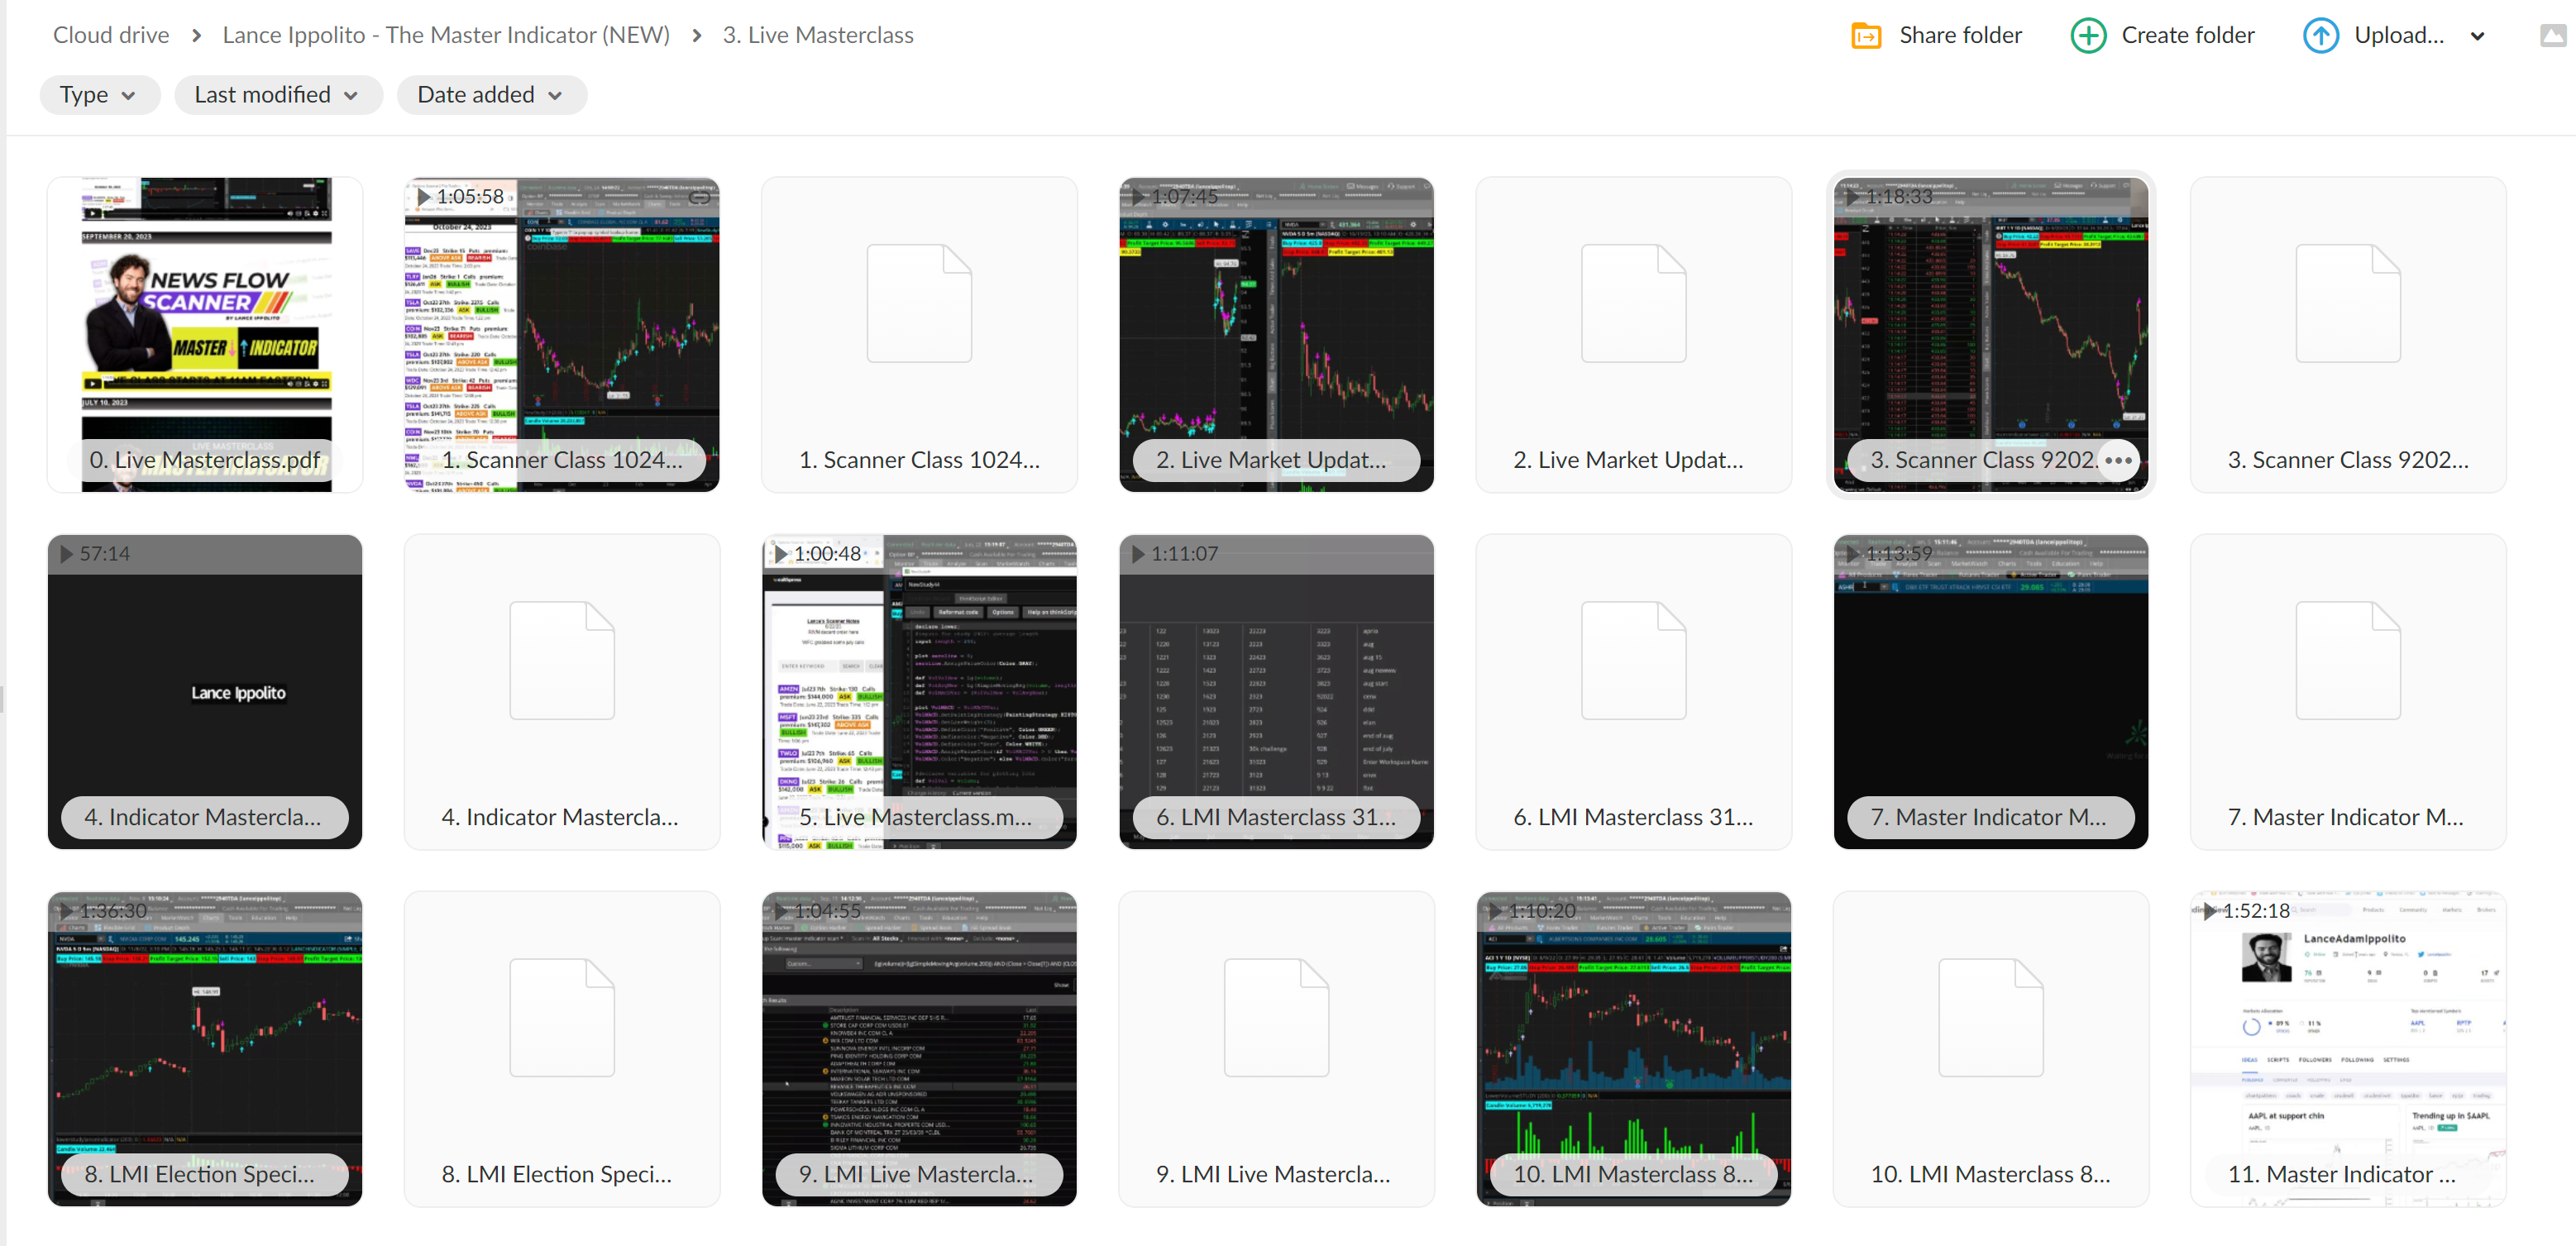The image size is (2576, 1246).
Task: Open the 5. Live Masterclass.m... video thumbnail
Action: tap(919, 692)
